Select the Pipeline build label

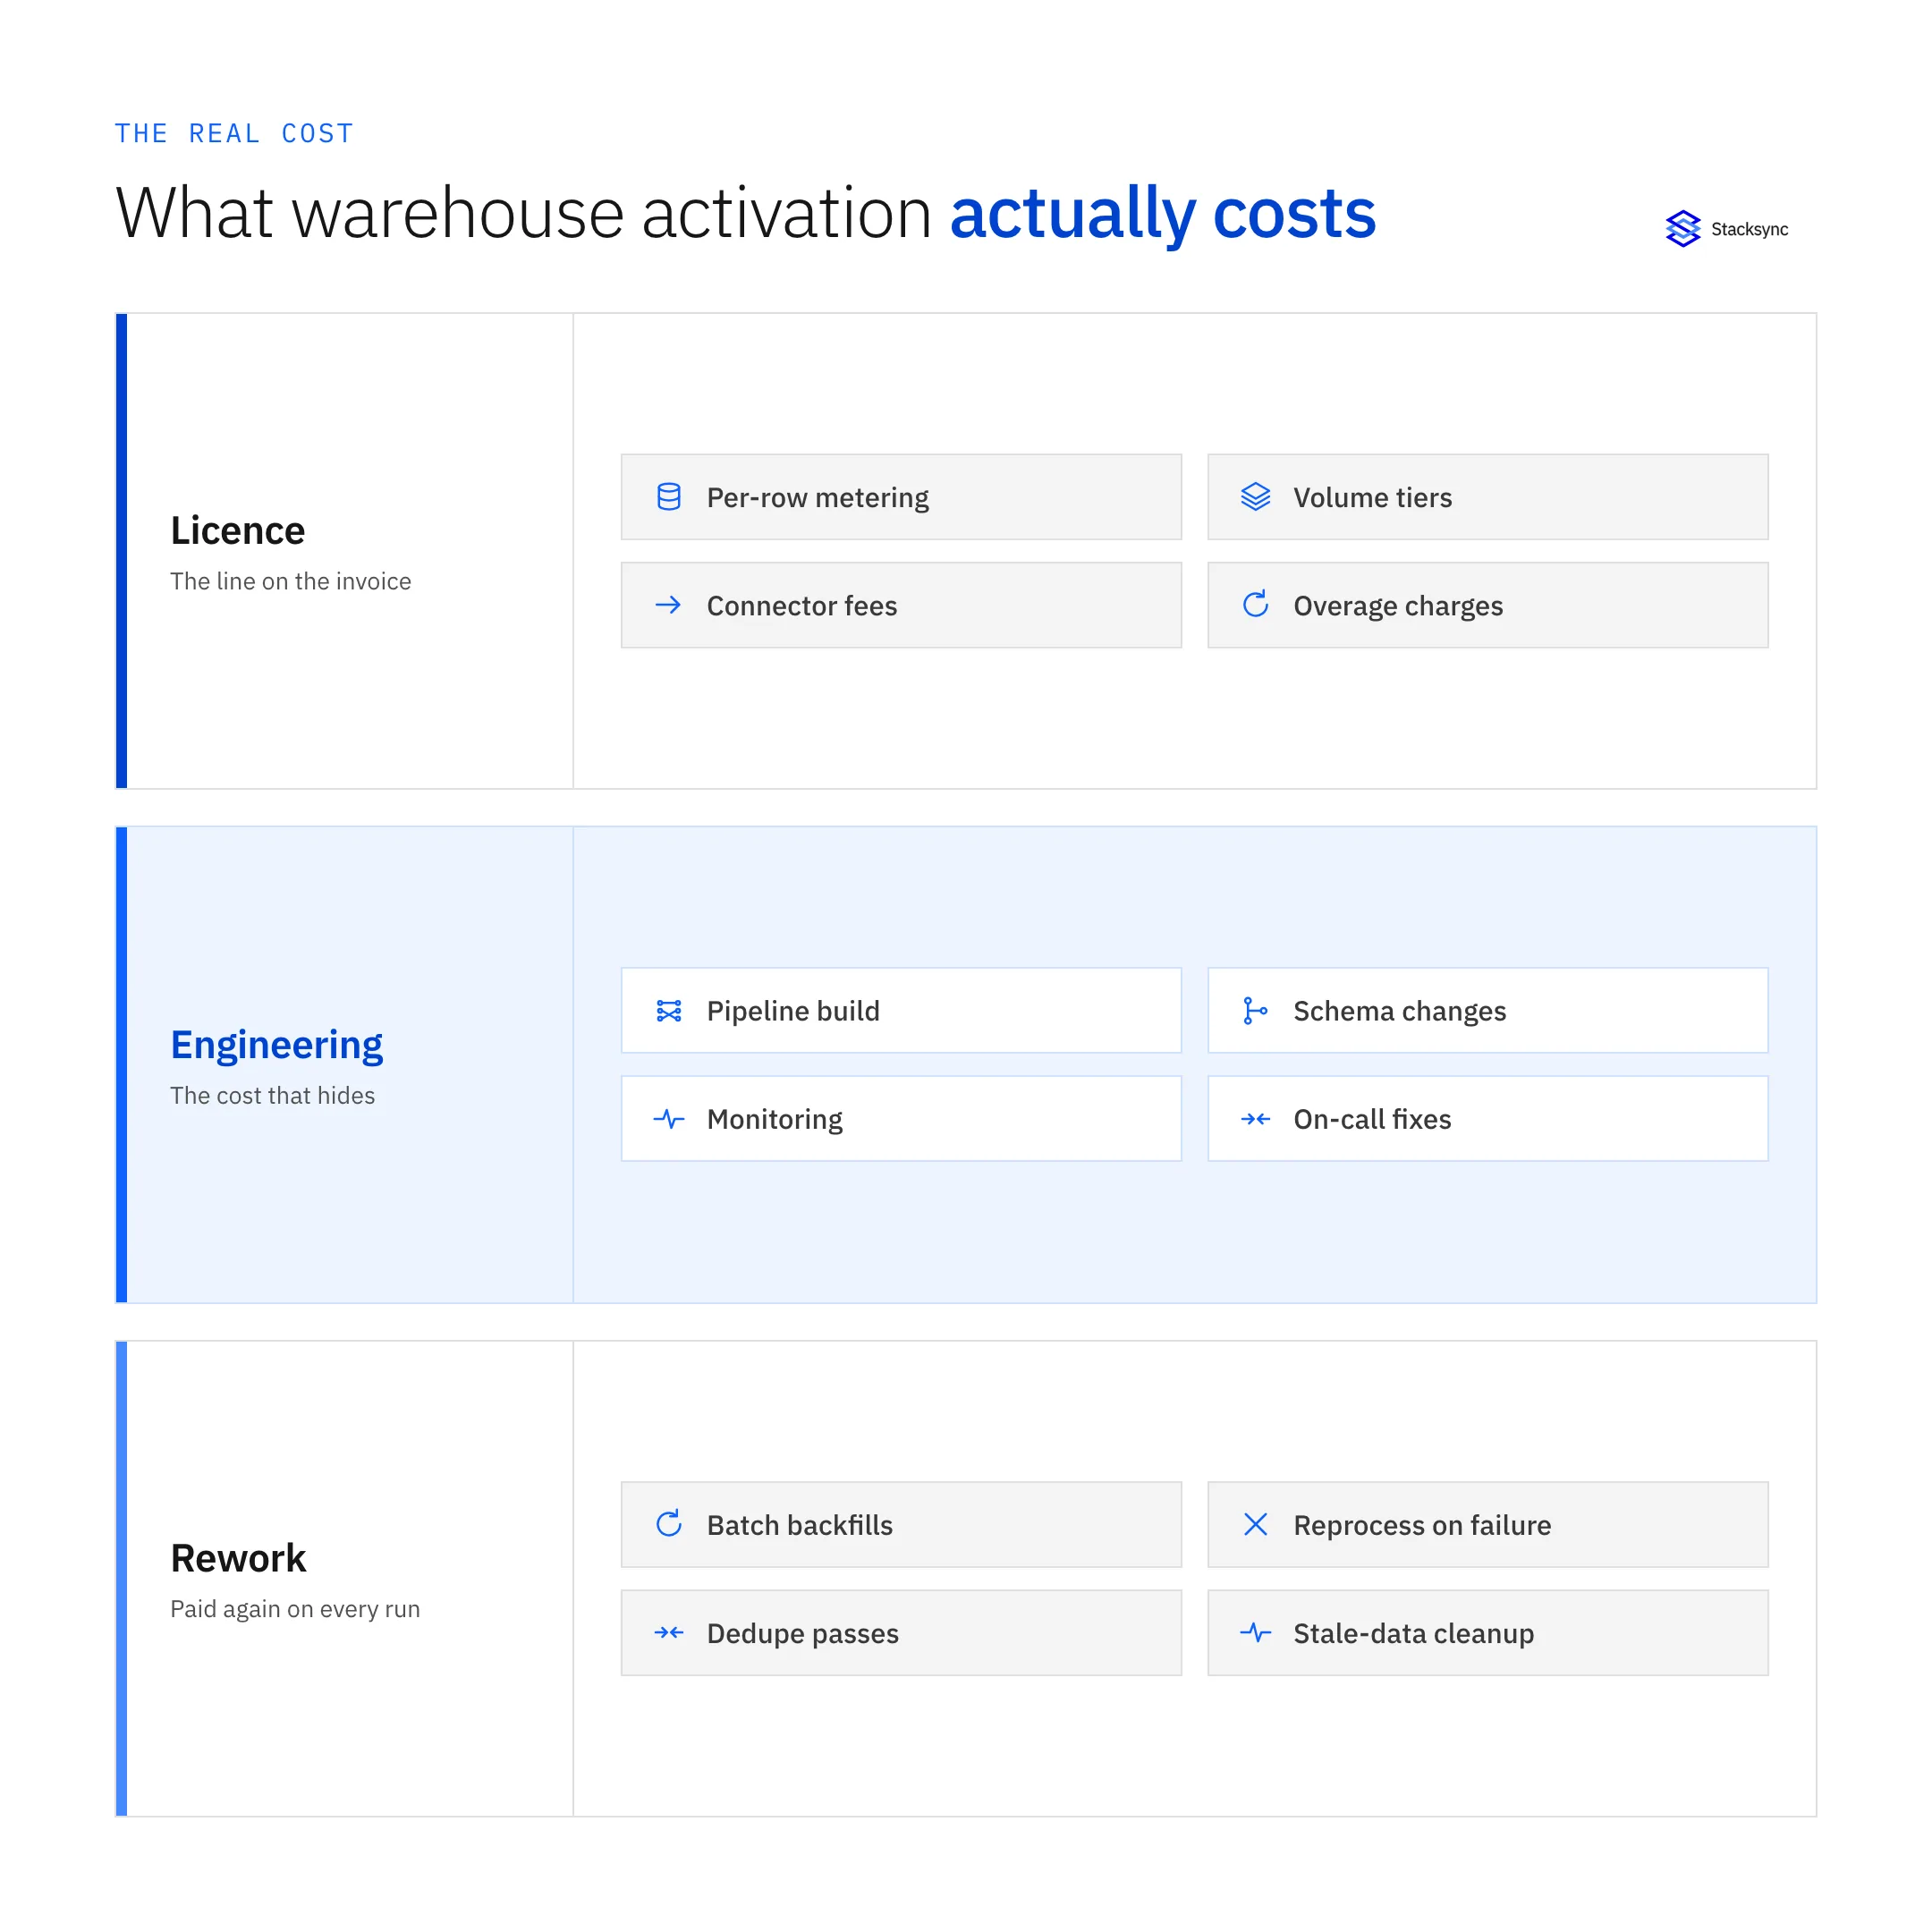[793, 1011]
